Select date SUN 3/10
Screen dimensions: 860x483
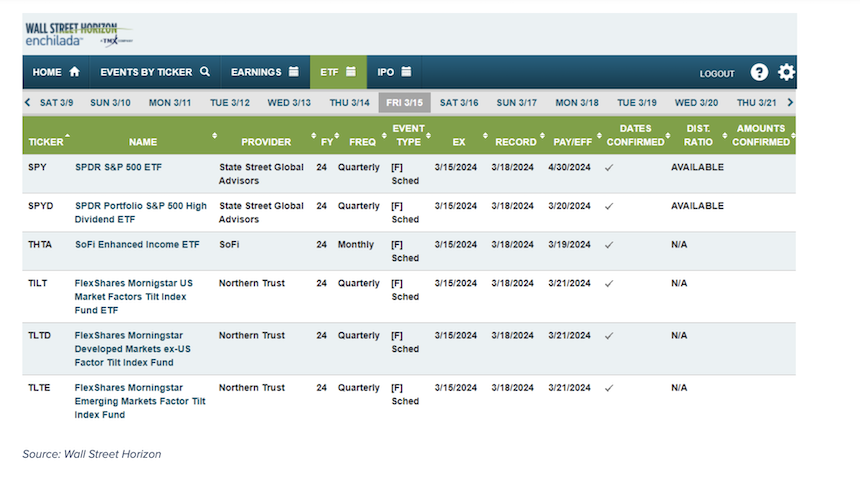(x=110, y=103)
